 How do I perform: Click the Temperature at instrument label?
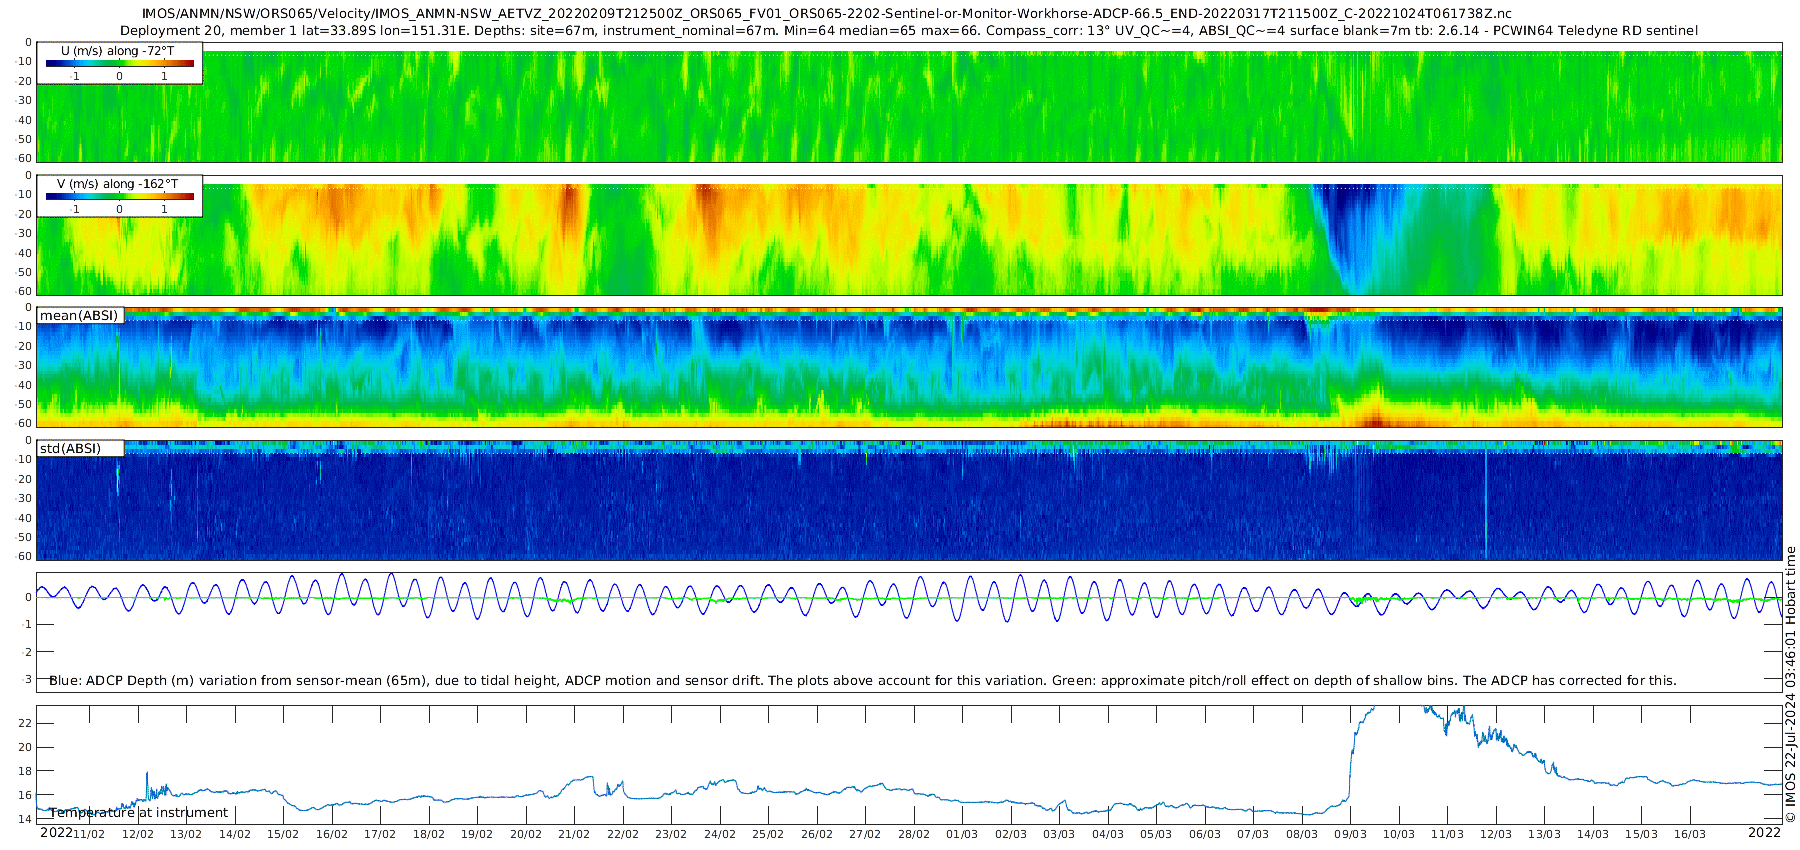[x=139, y=812]
